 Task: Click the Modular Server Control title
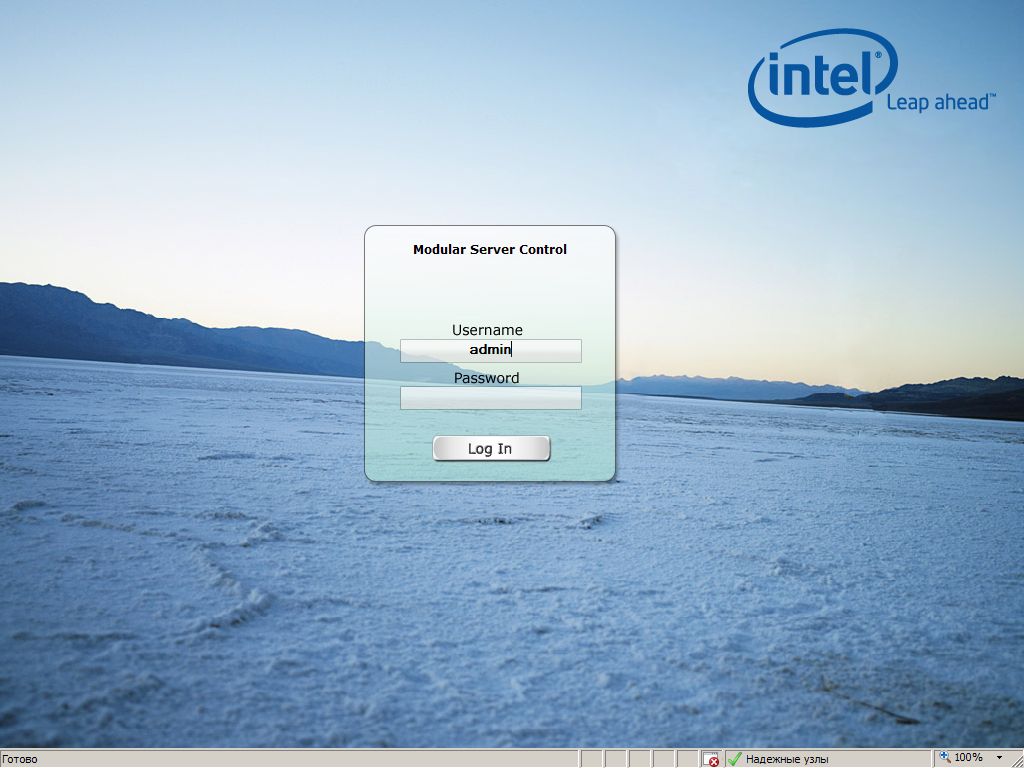[x=489, y=250]
